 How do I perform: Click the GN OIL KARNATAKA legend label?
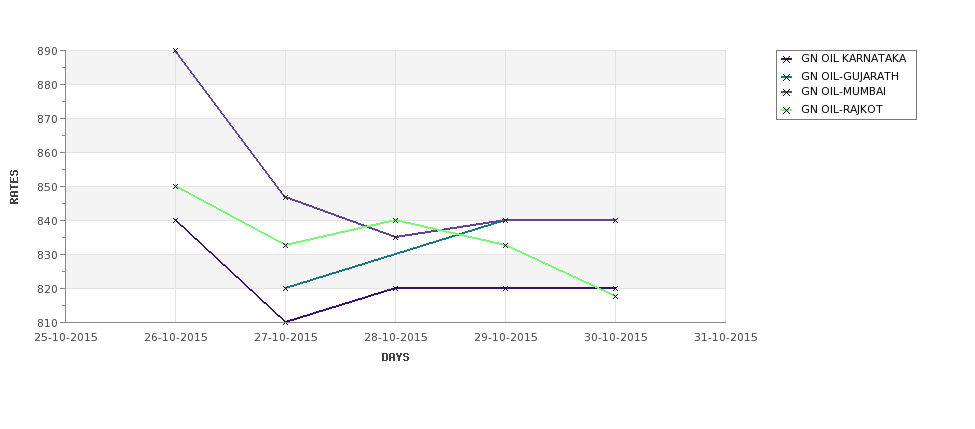(853, 58)
